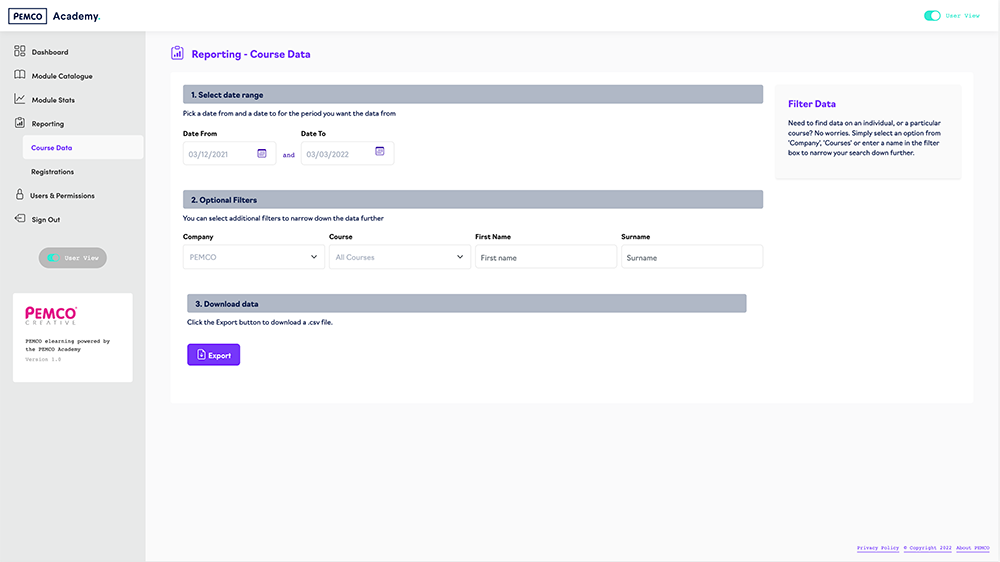Expand the Company dropdown showing PEMCO

[253, 257]
